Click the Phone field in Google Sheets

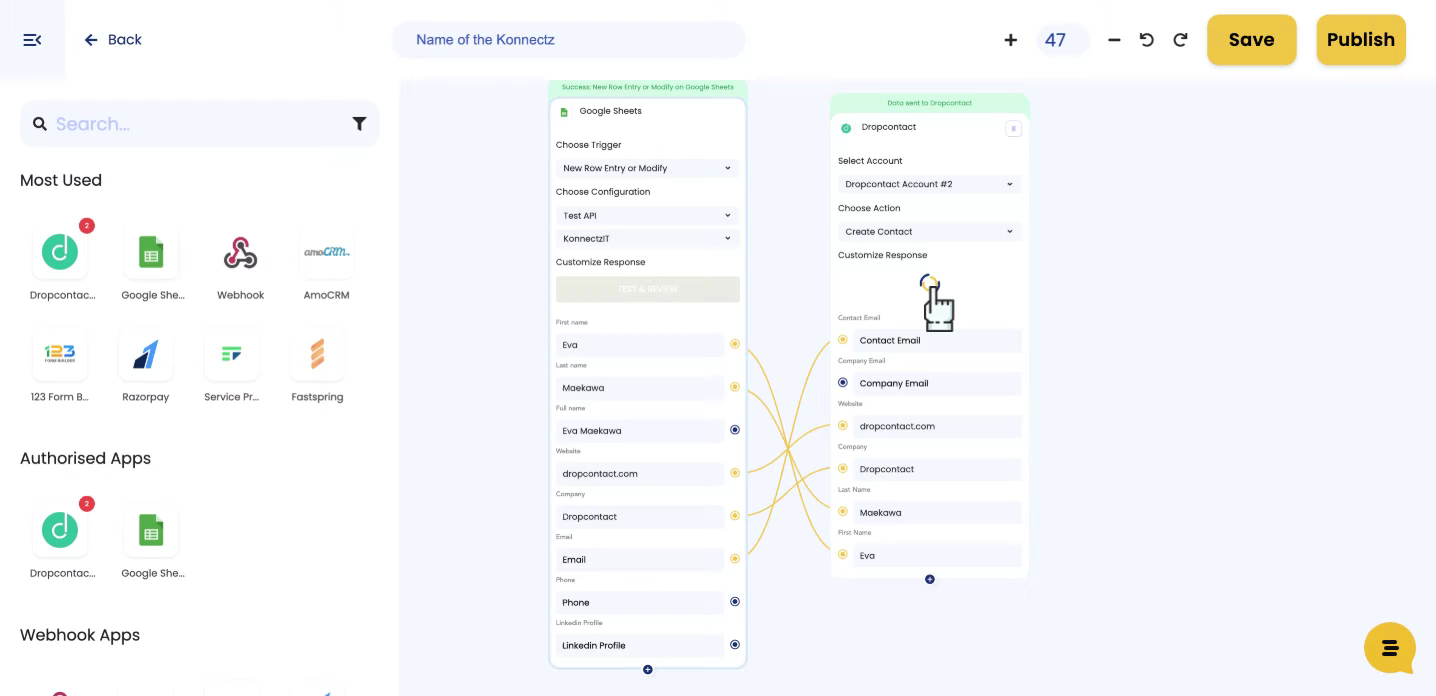coord(640,602)
